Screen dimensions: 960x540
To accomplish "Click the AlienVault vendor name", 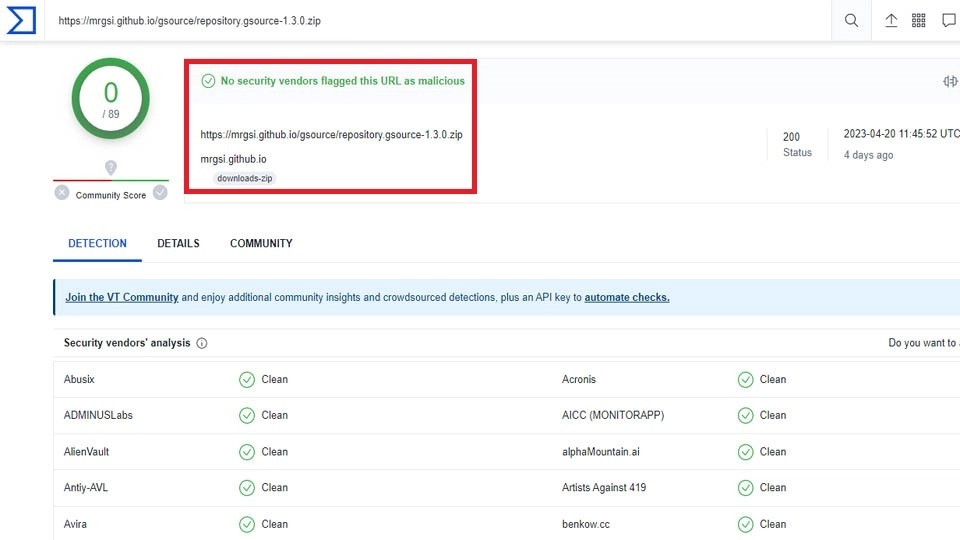I will tap(86, 452).
